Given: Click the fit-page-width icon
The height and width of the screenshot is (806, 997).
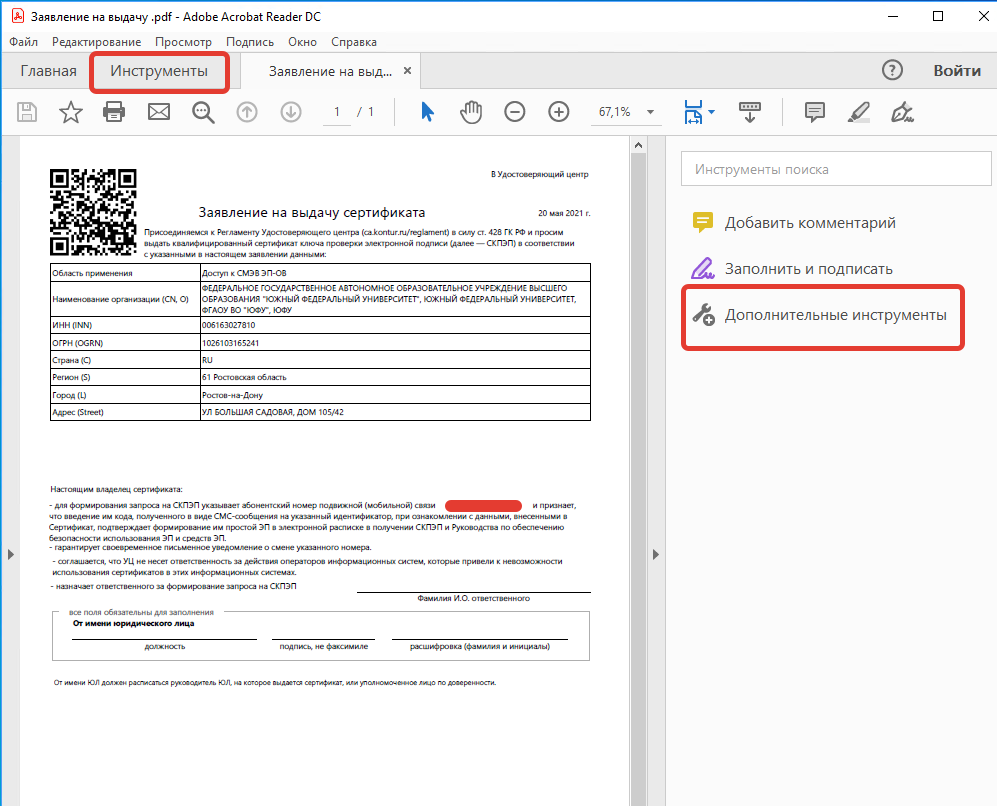Looking at the screenshot, I should pyautogui.click(x=693, y=113).
